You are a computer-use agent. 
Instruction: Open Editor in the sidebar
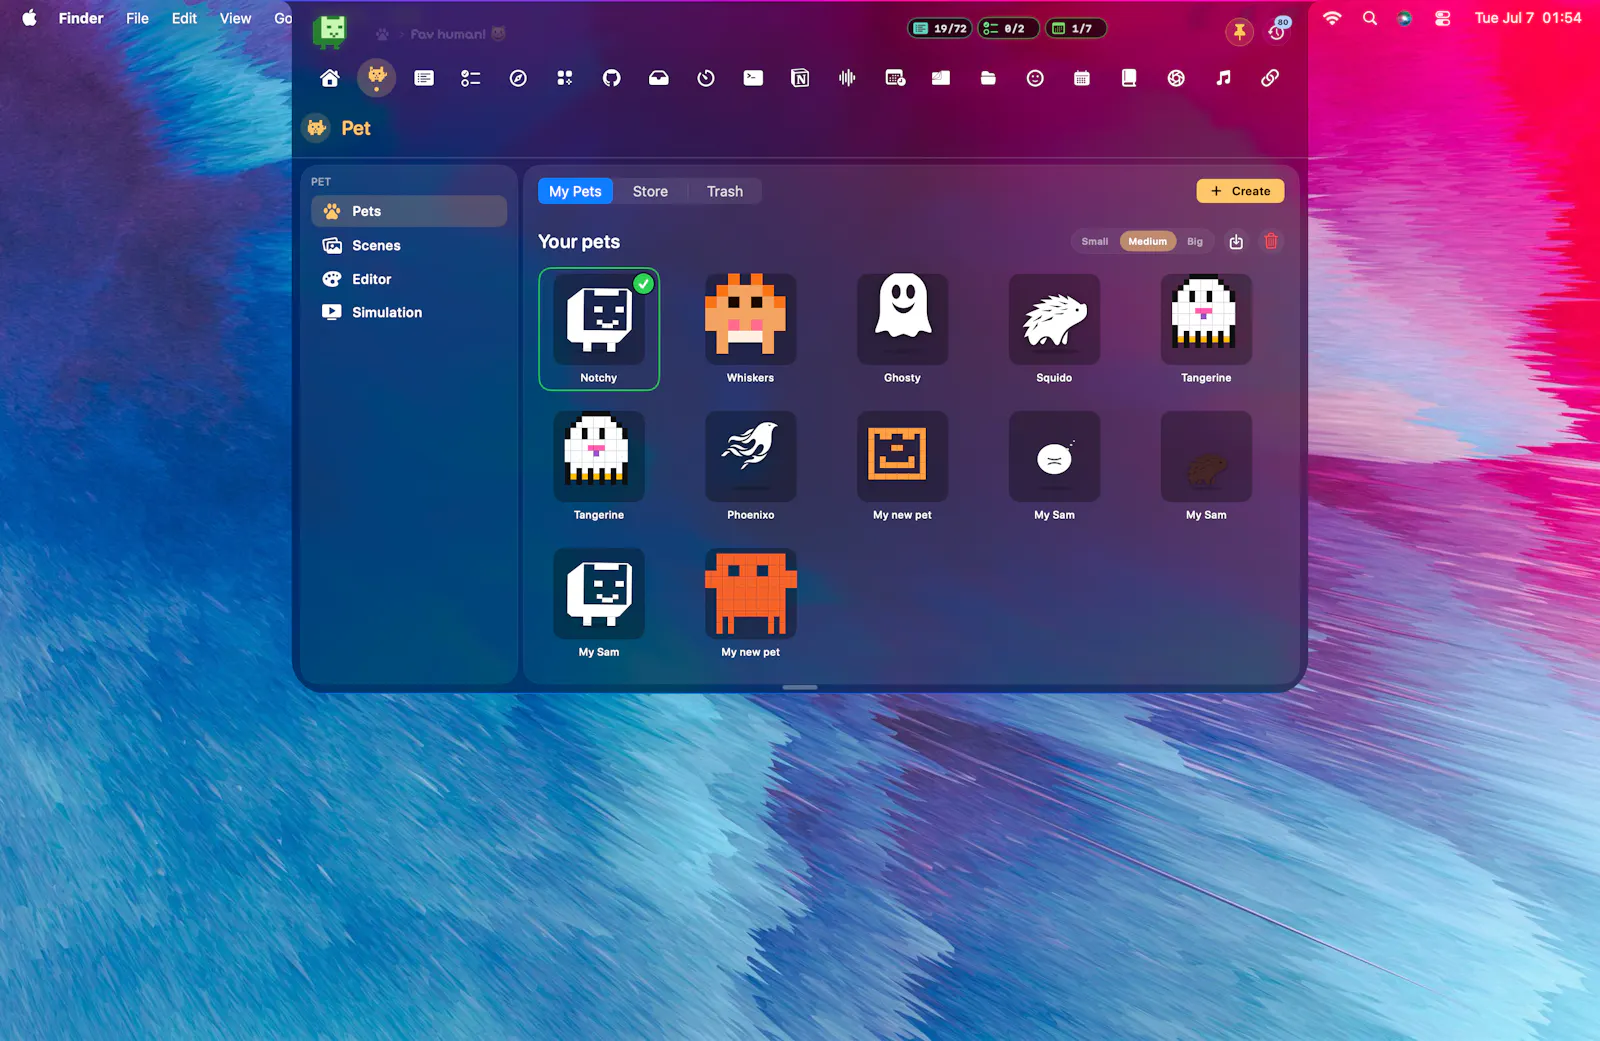click(409, 279)
